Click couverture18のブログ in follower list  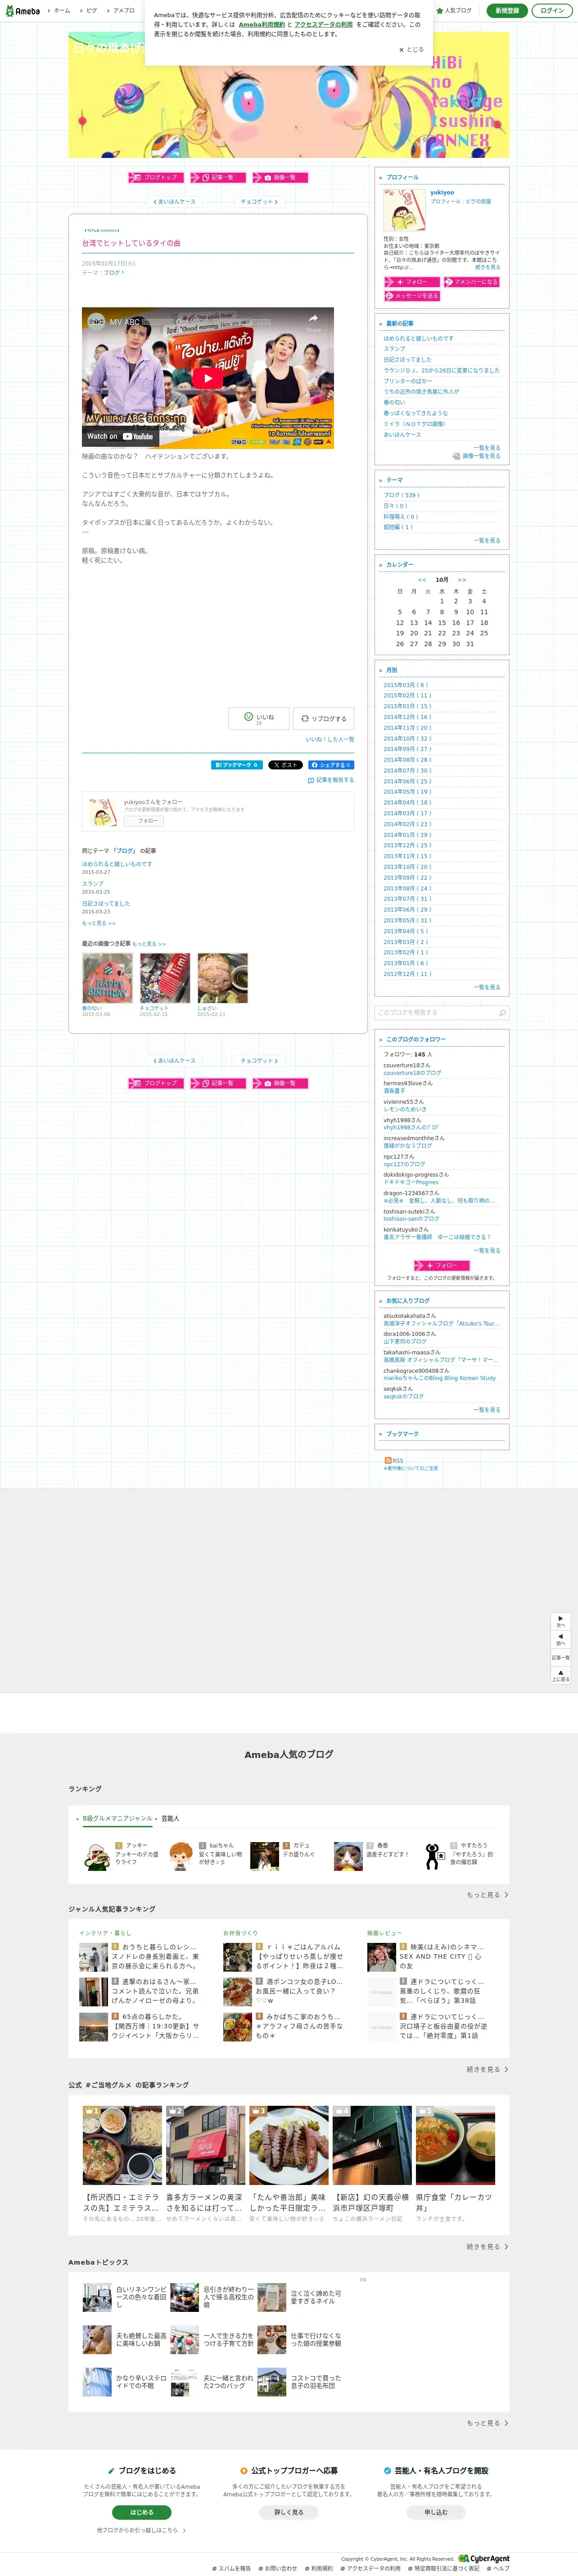pos(412,1073)
